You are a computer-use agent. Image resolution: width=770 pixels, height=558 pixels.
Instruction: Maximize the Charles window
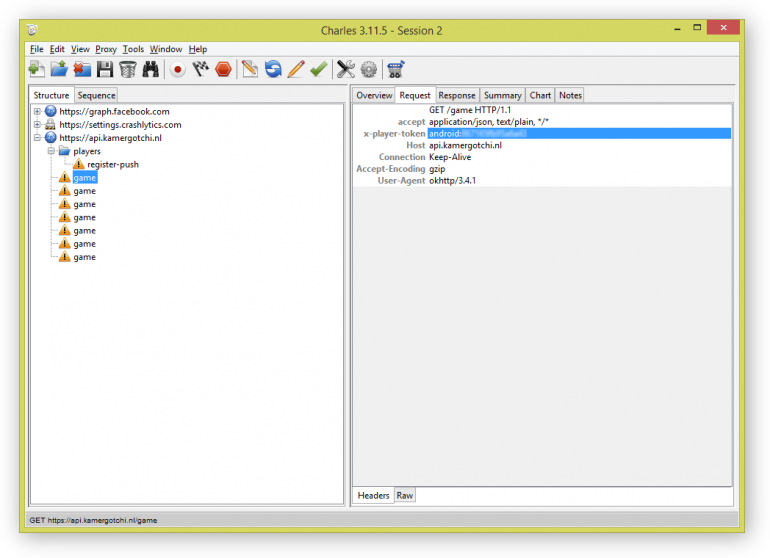tap(697, 28)
